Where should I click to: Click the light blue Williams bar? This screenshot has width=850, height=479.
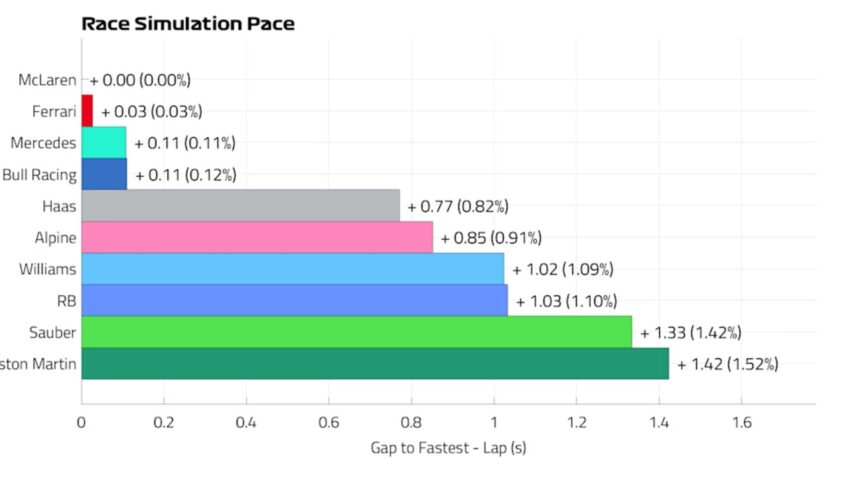(x=292, y=269)
